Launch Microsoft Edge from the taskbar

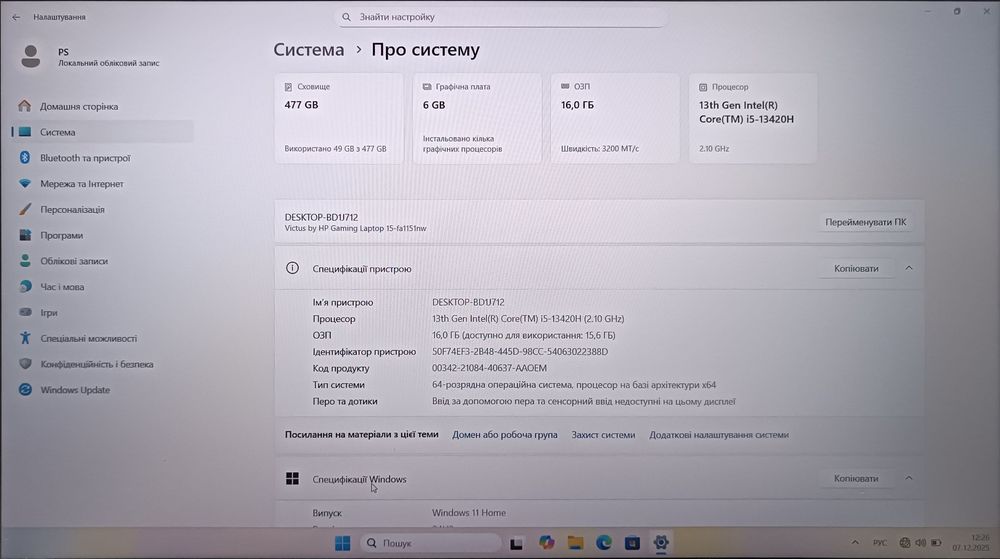pos(604,543)
